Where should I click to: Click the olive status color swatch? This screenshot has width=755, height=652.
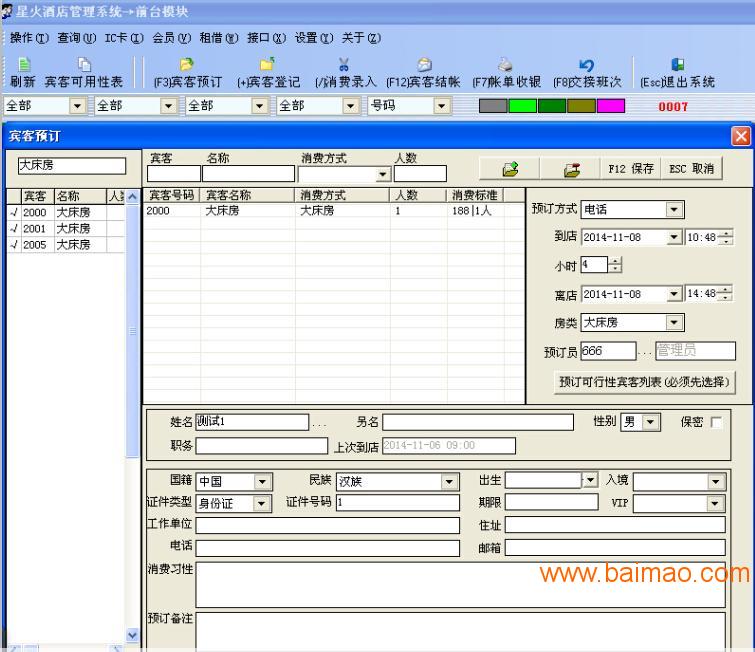click(581, 106)
